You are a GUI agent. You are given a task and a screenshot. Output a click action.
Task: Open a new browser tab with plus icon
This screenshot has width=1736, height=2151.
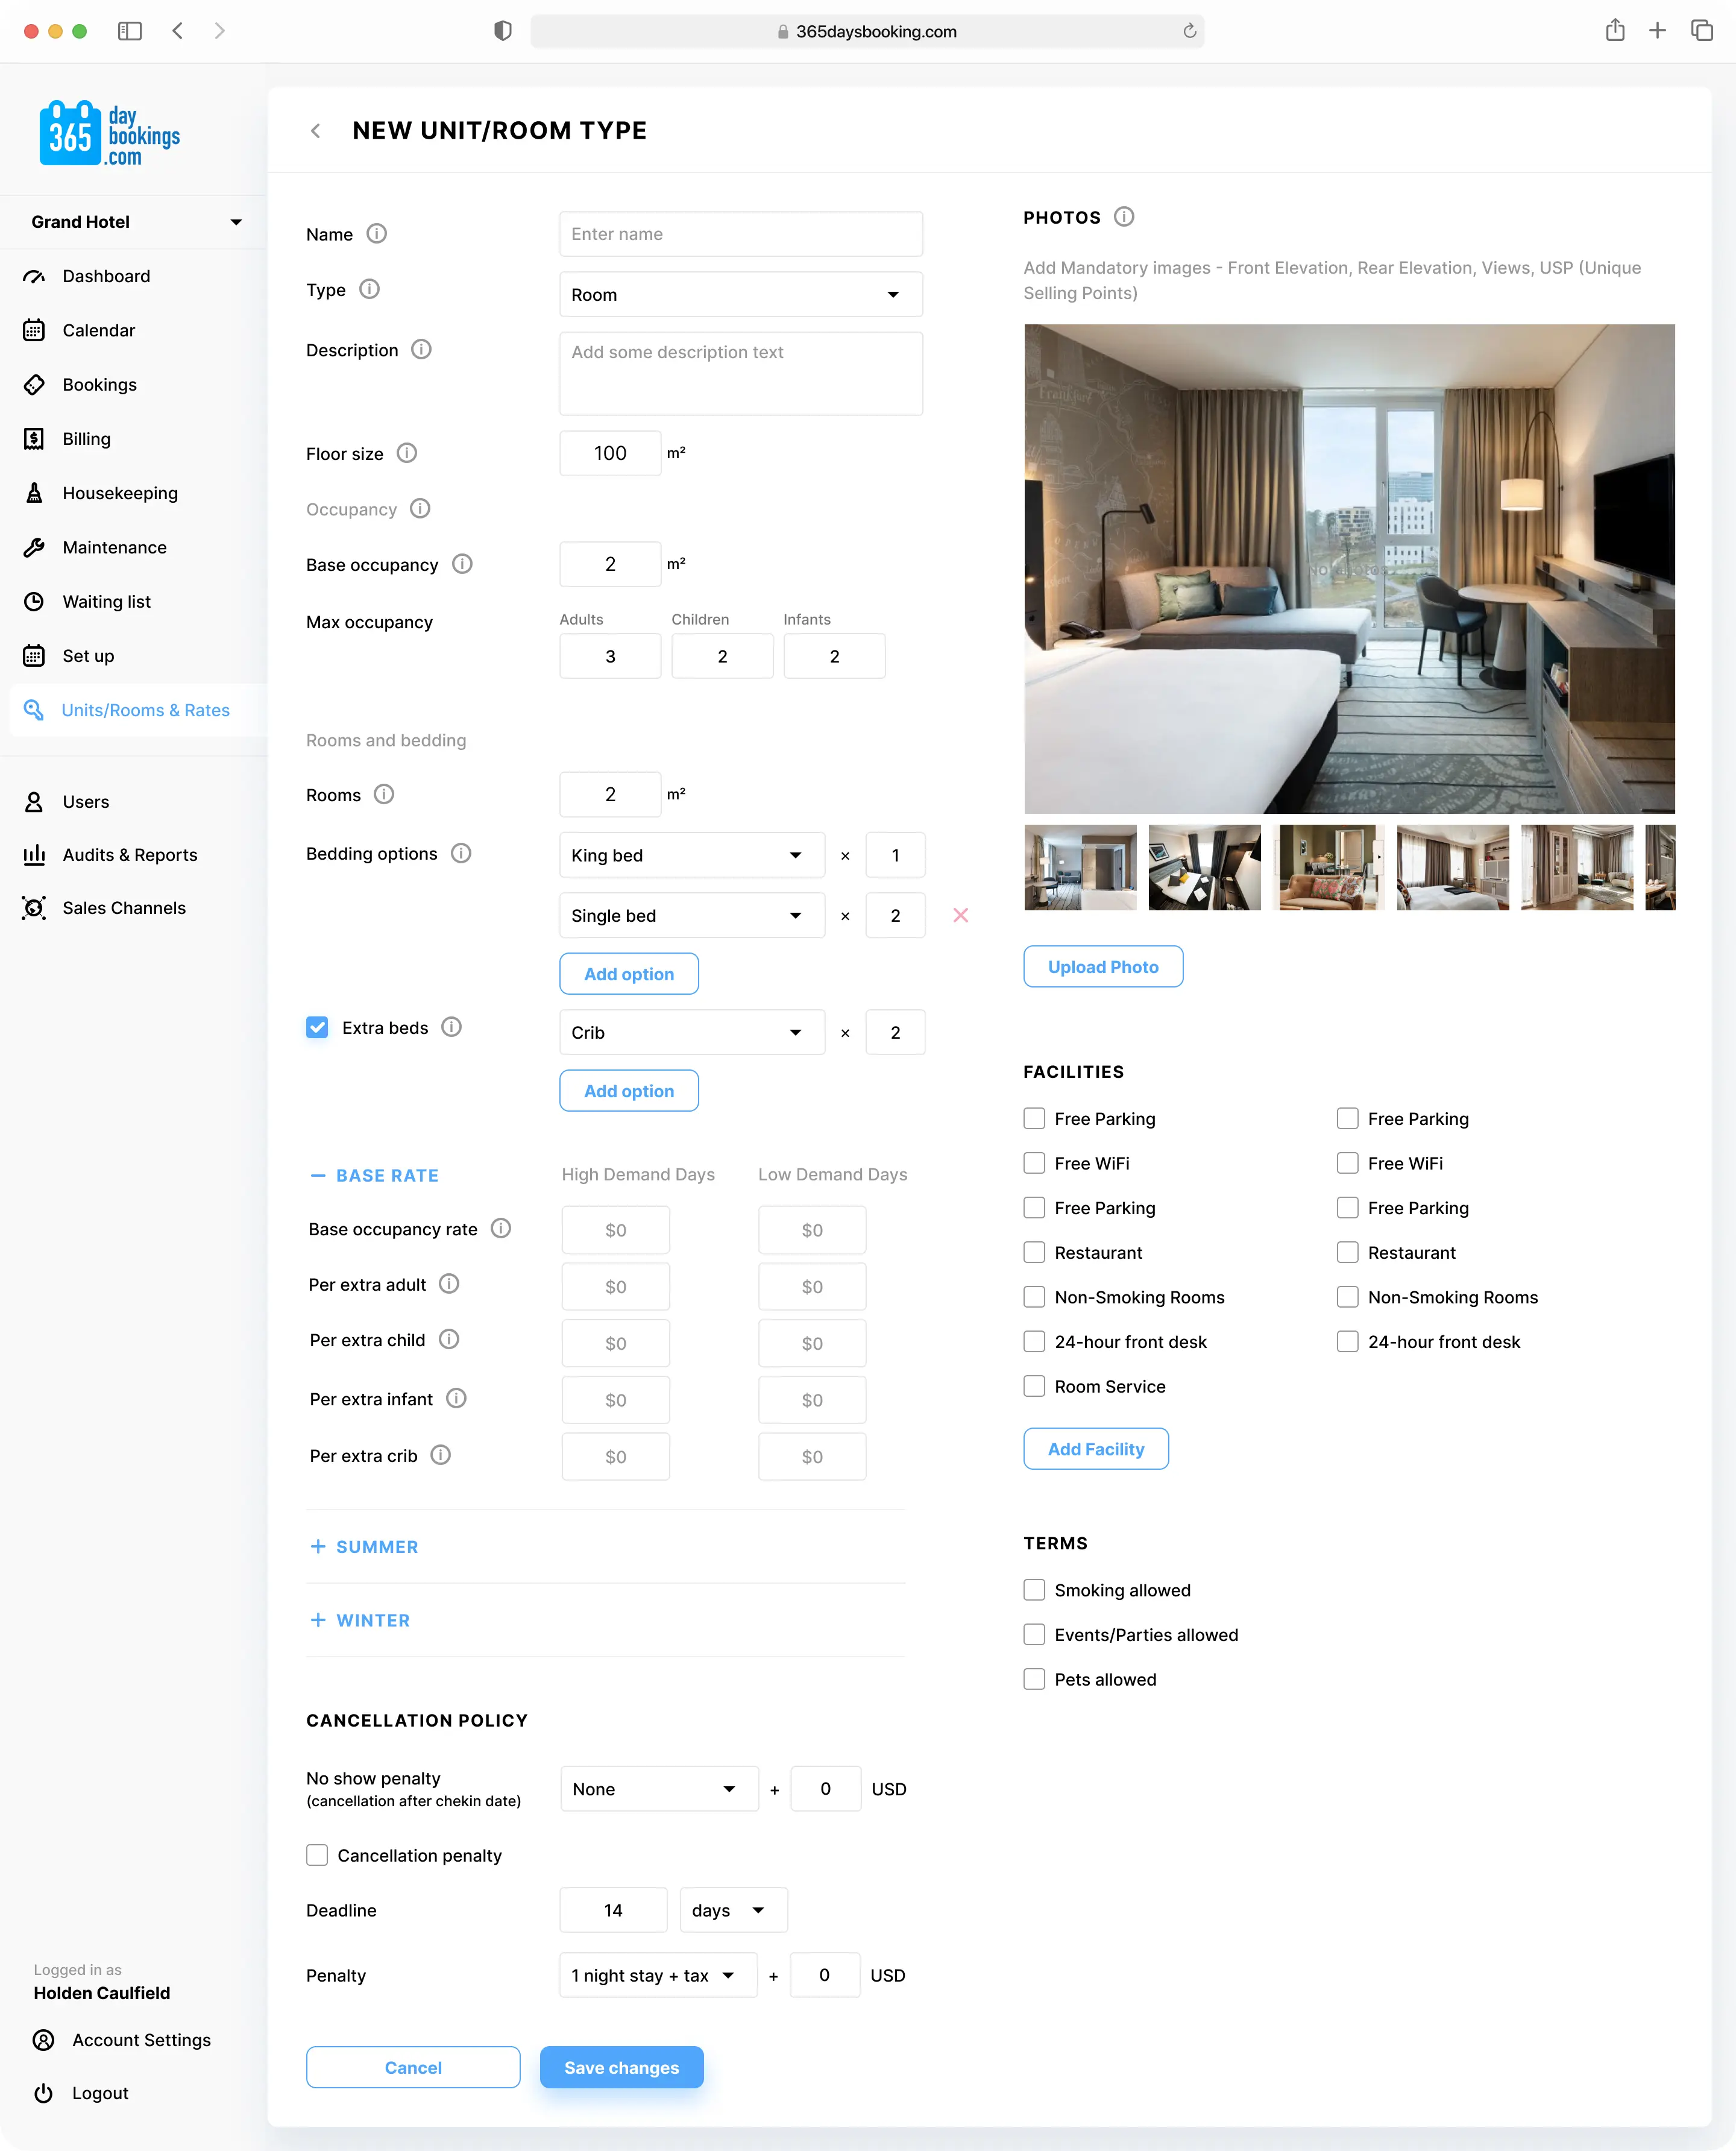tap(1657, 30)
